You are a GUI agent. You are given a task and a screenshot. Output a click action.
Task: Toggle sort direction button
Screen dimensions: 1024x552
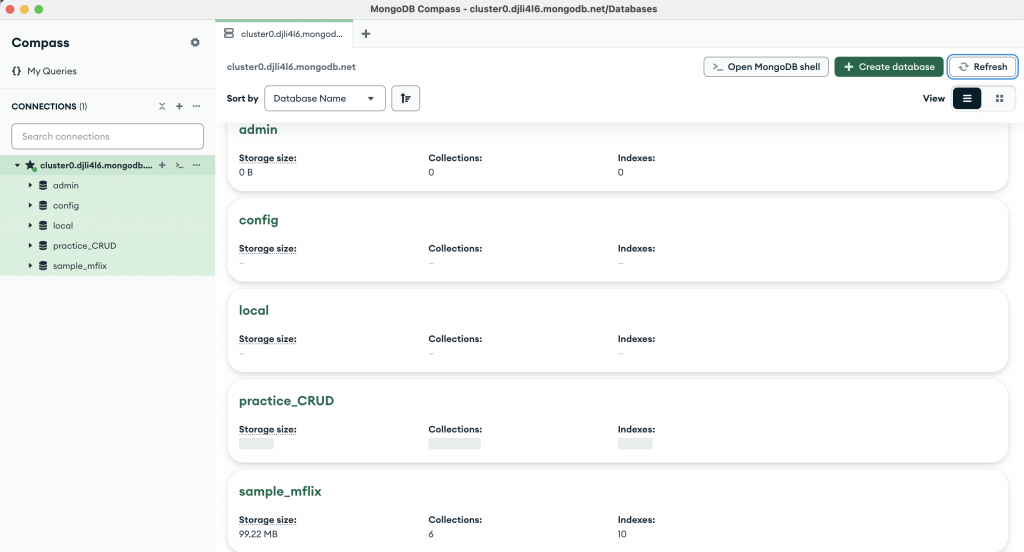tap(406, 99)
